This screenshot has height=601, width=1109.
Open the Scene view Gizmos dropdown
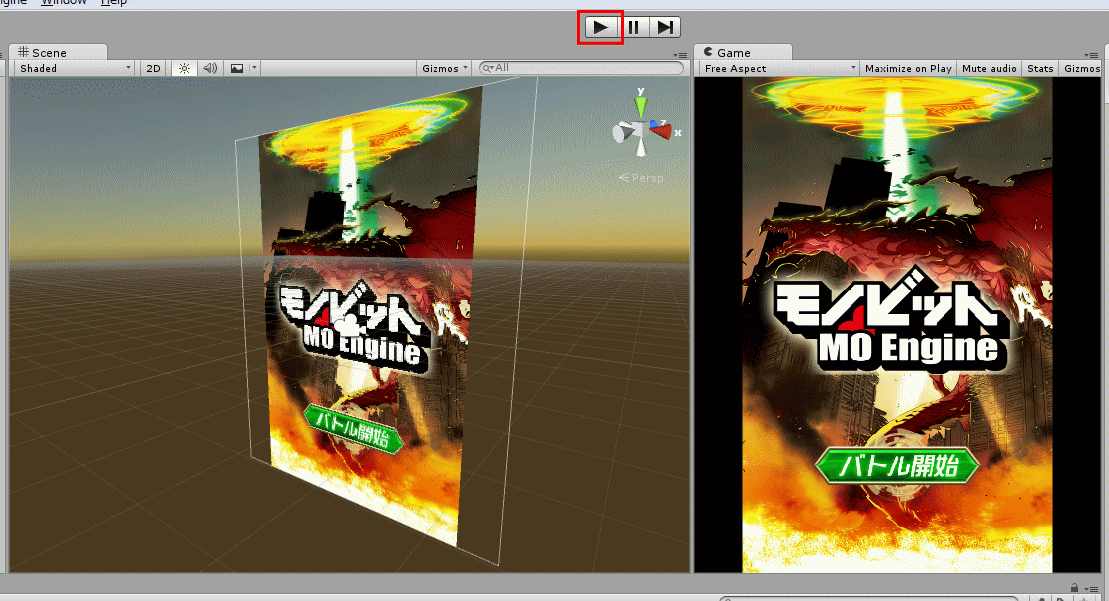(x=445, y=69)
